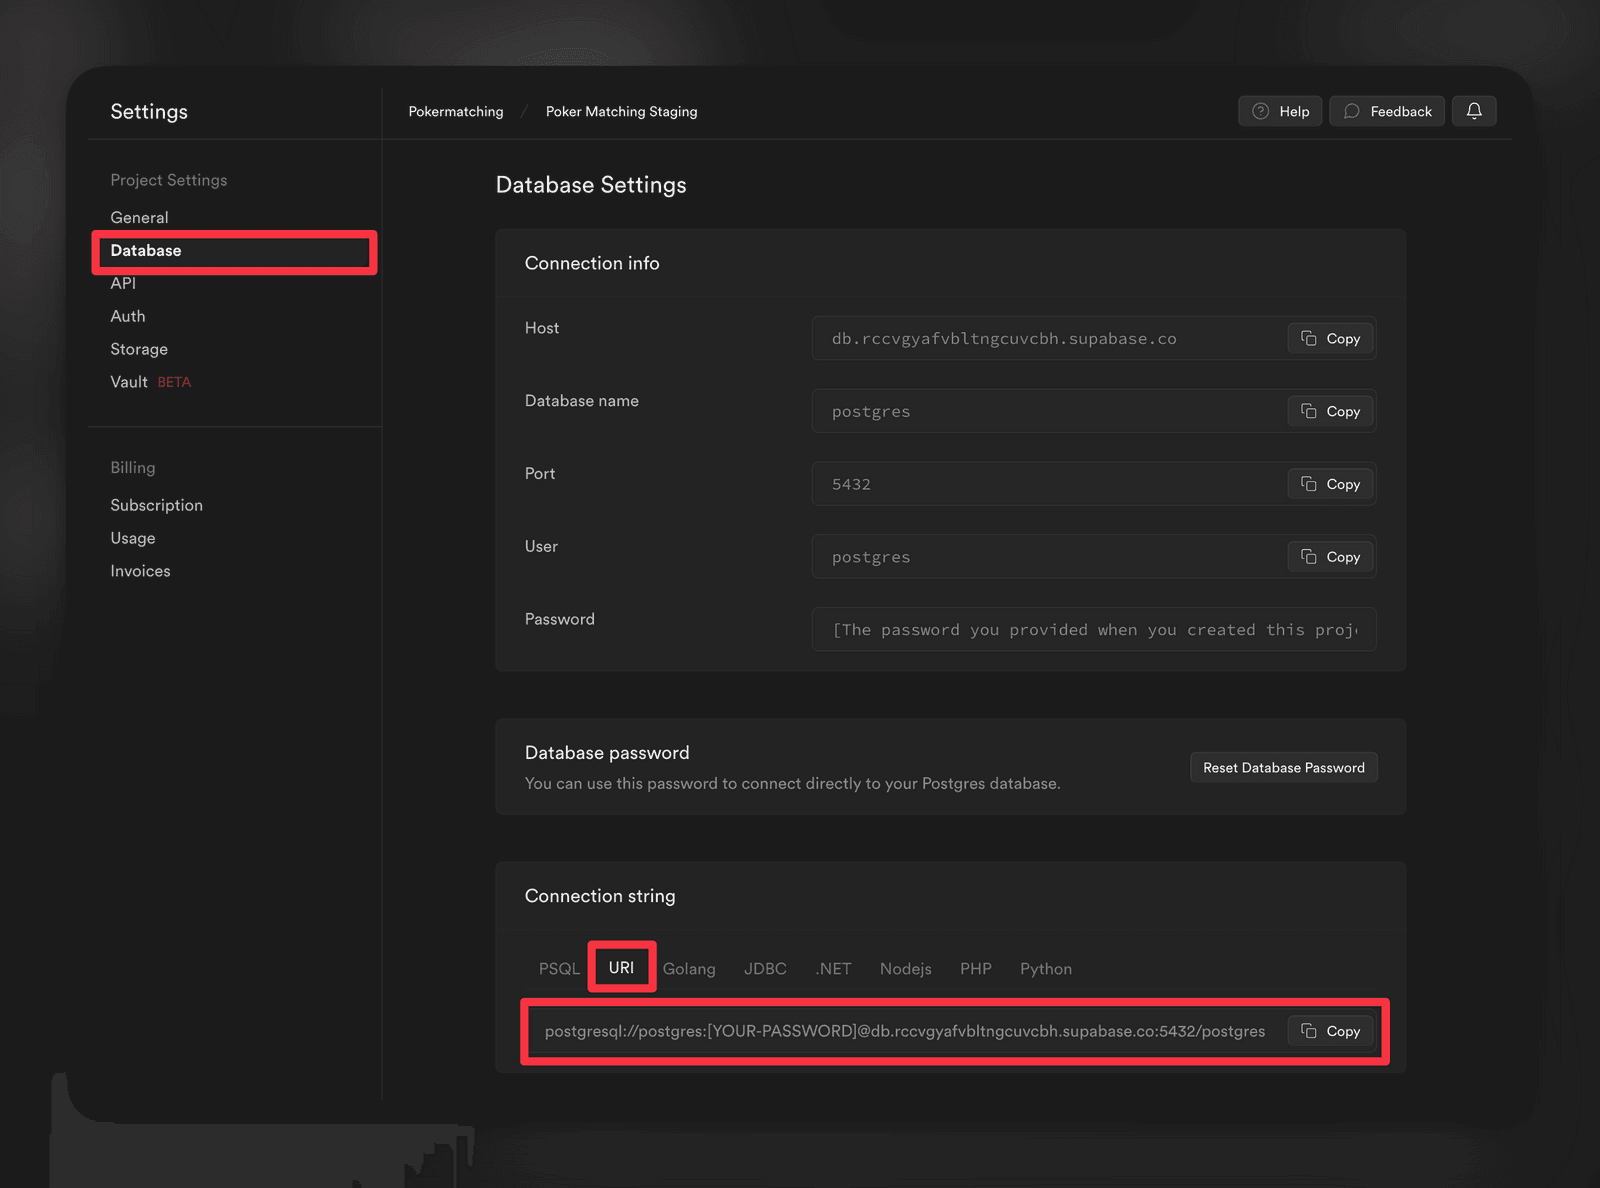Open notifications via the bell icon
Screen dimensions: 1600x1188
coord(1473,111)
